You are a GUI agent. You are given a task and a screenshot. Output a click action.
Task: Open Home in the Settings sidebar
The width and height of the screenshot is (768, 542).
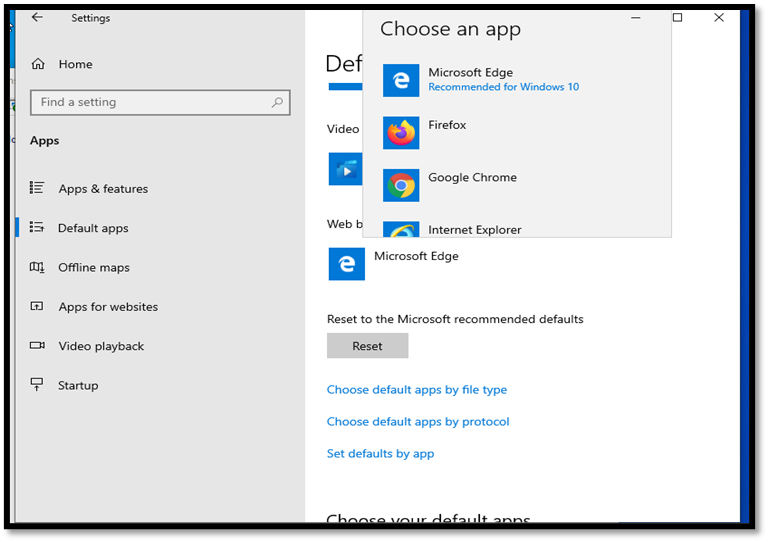coord(75,64)
